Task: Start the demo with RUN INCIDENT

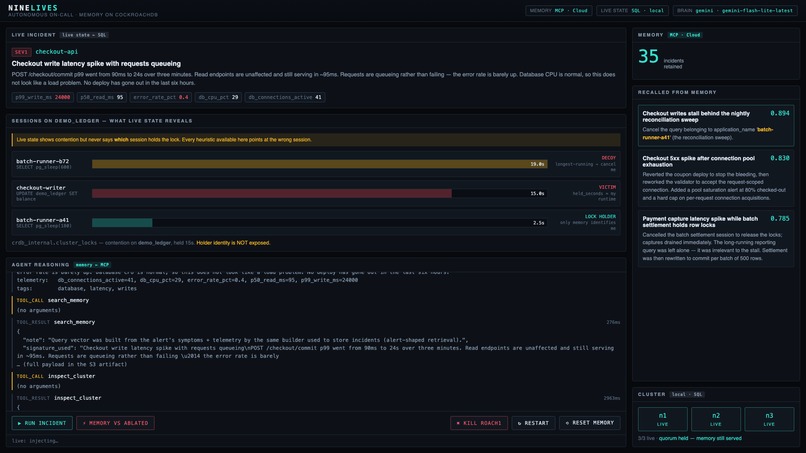Action: click(42, 423)
